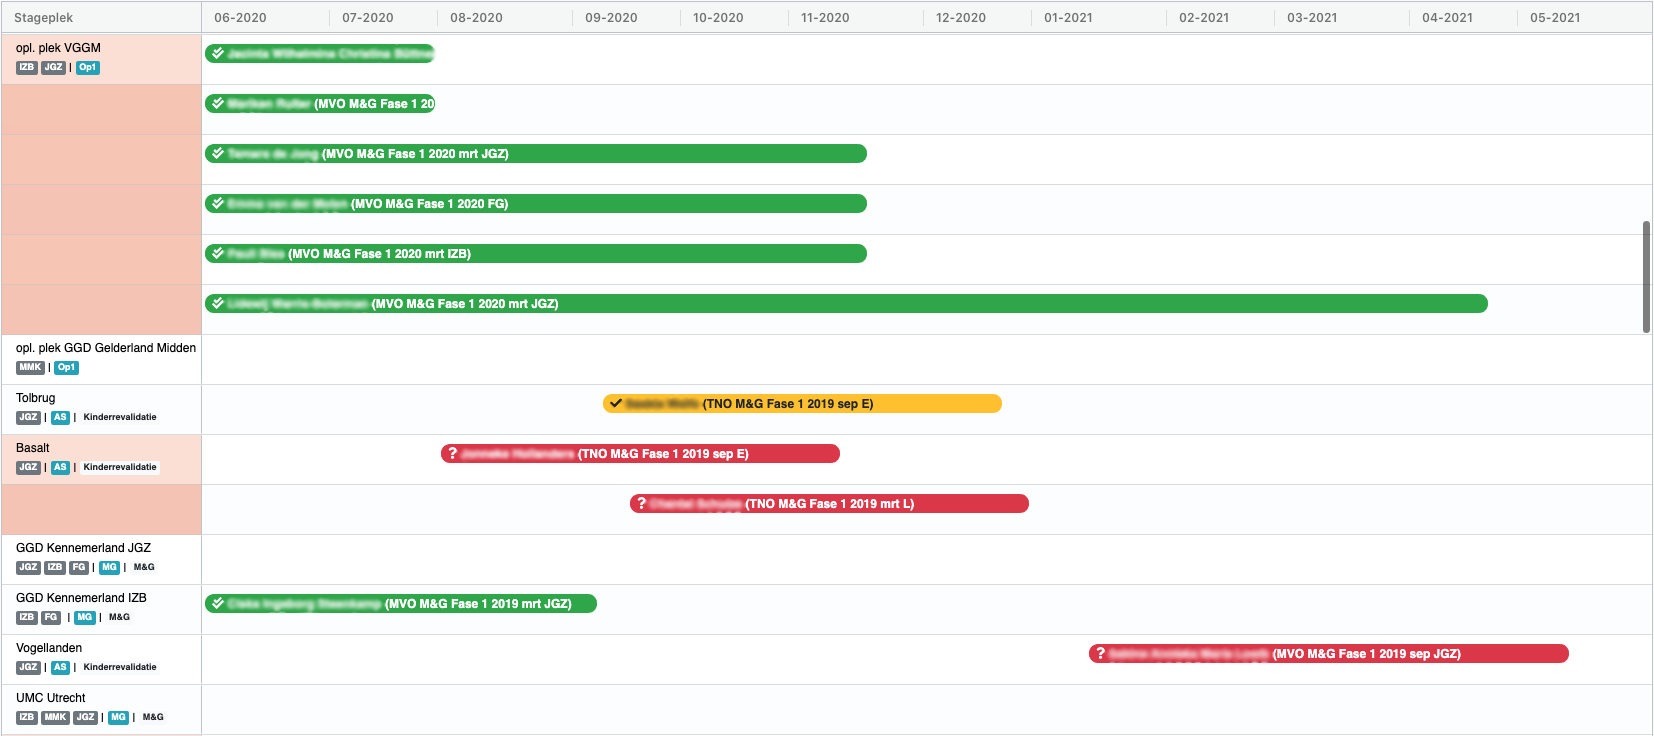
Task: Click the FG badge under GGD Kennemerland JZG row
Action: pyautogui.click(x=79, y=568)
